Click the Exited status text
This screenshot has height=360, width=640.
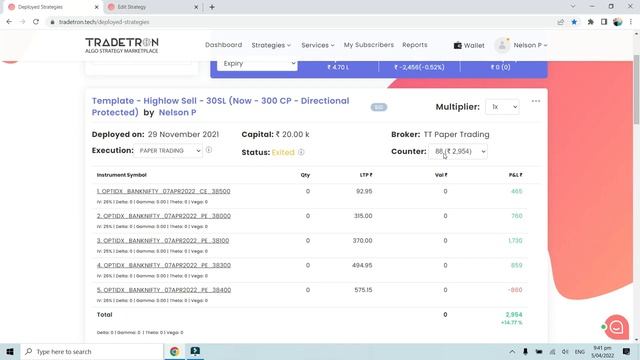click(283, 152)
